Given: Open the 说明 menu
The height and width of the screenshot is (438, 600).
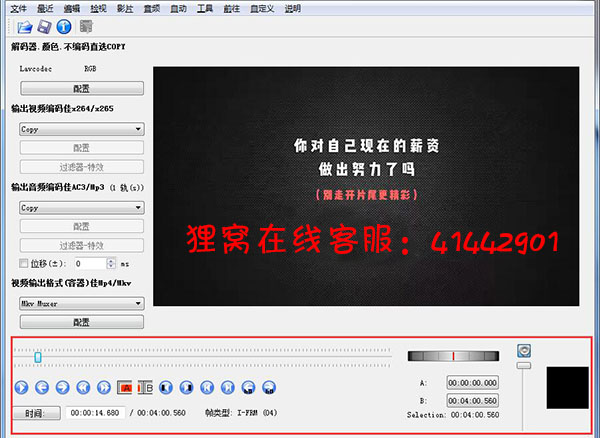Looking at the screenshot, I should 292,8.
